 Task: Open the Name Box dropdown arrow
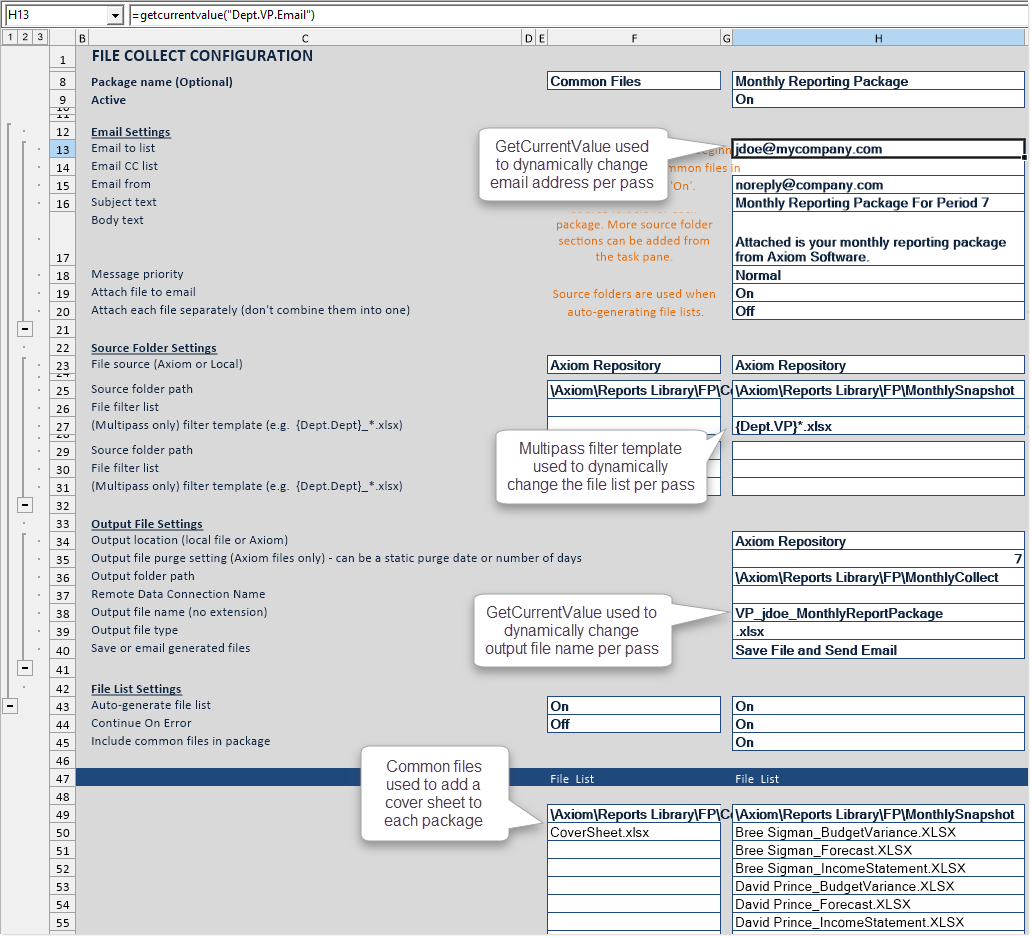(x=114, y=16)
